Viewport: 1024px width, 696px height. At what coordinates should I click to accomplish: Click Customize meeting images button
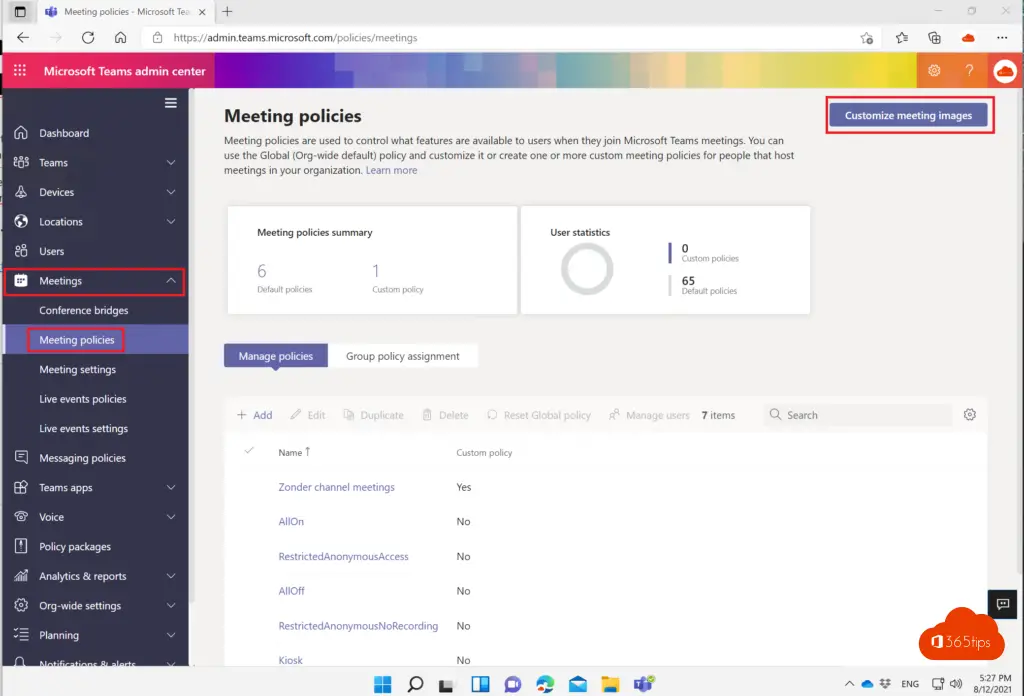coord(908,116)
